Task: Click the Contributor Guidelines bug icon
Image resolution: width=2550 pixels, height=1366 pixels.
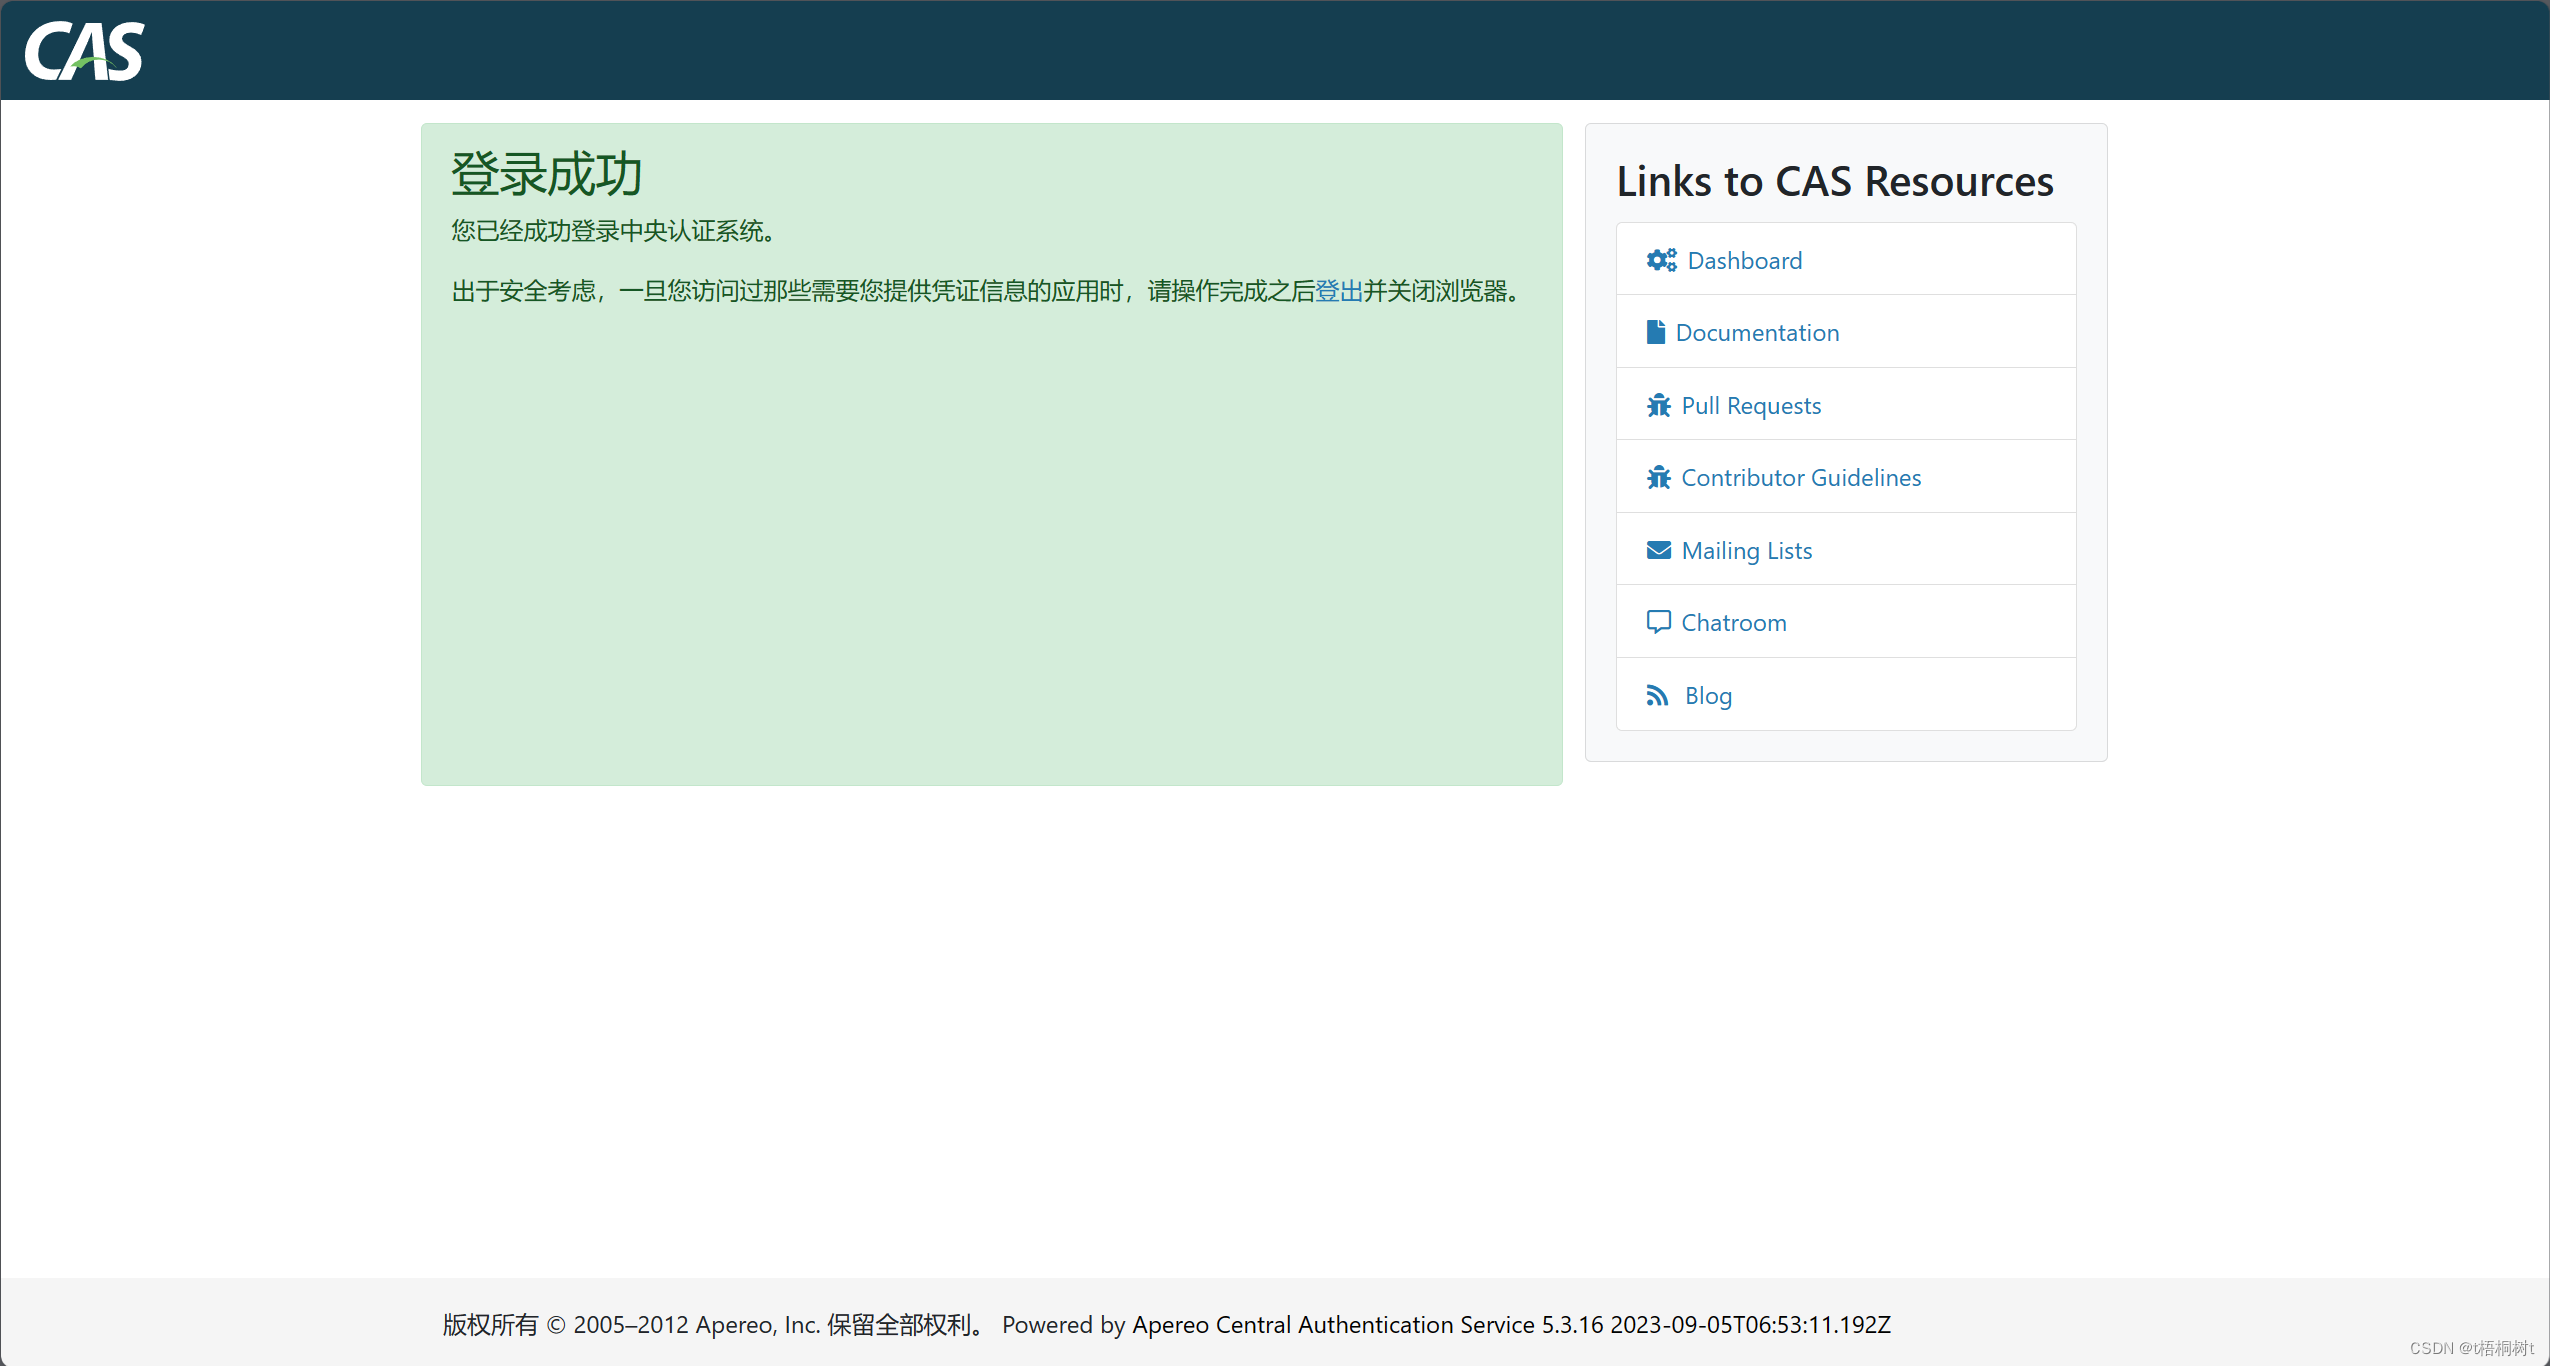Action: [1658, 477]
